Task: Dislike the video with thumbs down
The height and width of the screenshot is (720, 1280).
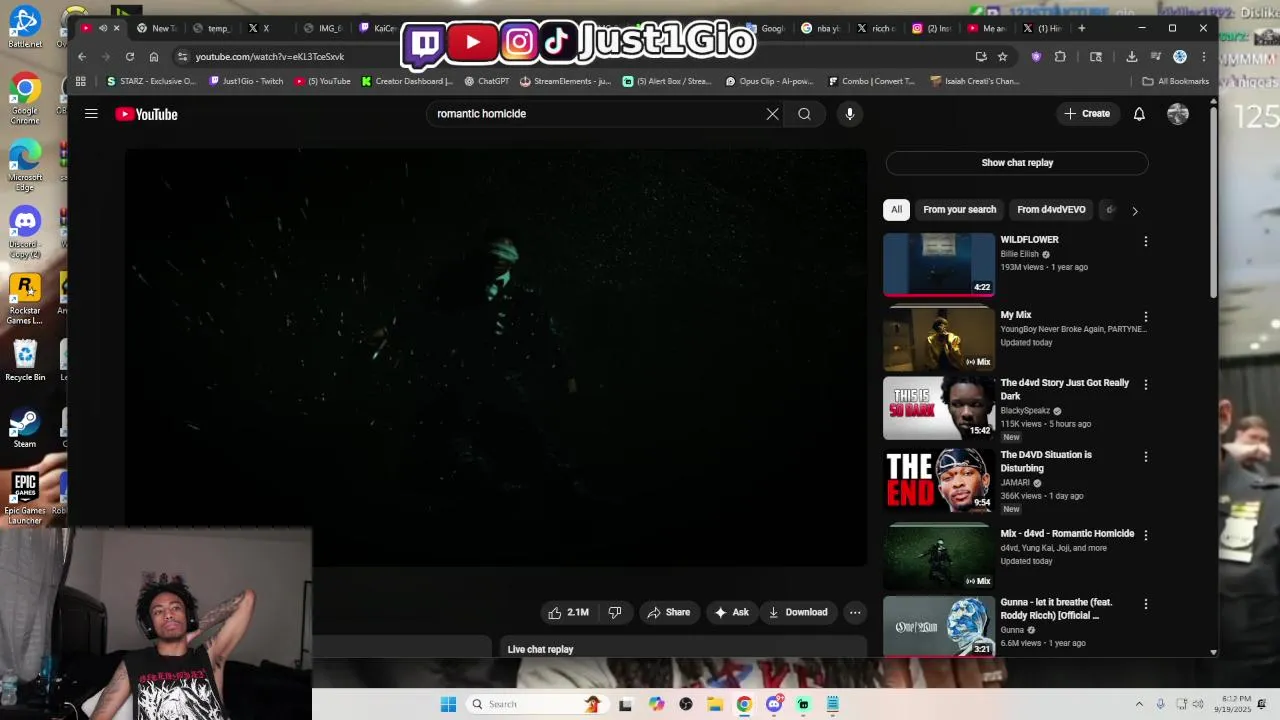Action: (615, 612)
